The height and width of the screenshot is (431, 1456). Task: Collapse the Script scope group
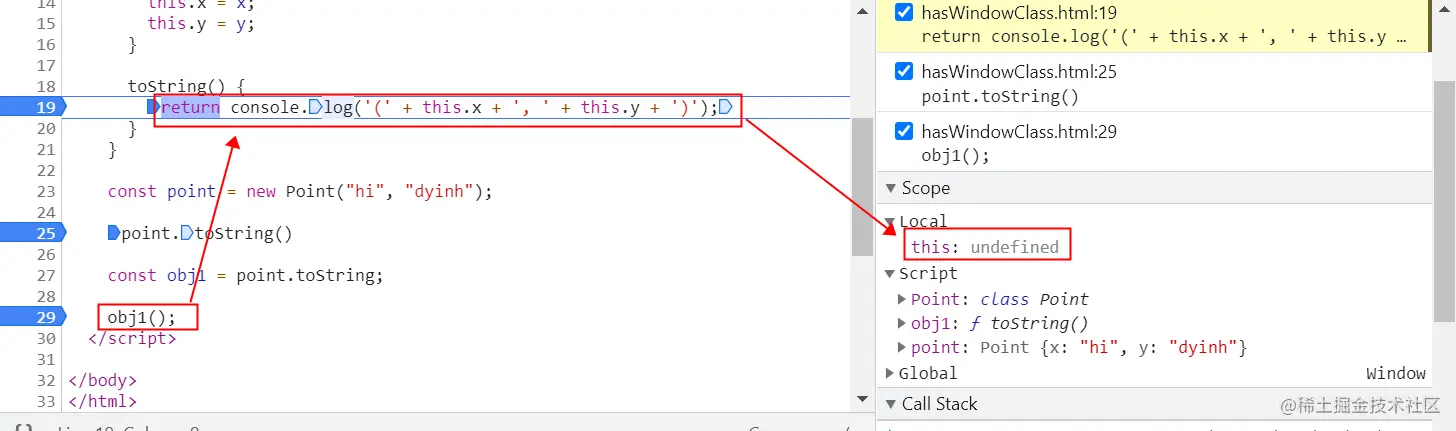pyautogui.click(x=890, y=274)
